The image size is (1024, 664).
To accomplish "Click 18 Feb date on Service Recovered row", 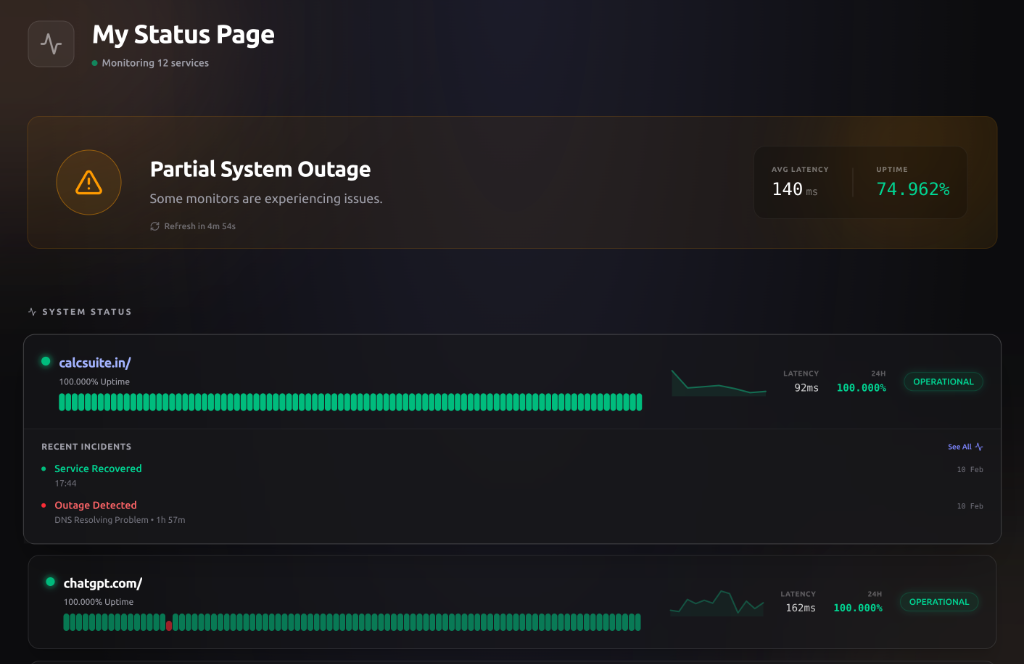I will 970,469.
